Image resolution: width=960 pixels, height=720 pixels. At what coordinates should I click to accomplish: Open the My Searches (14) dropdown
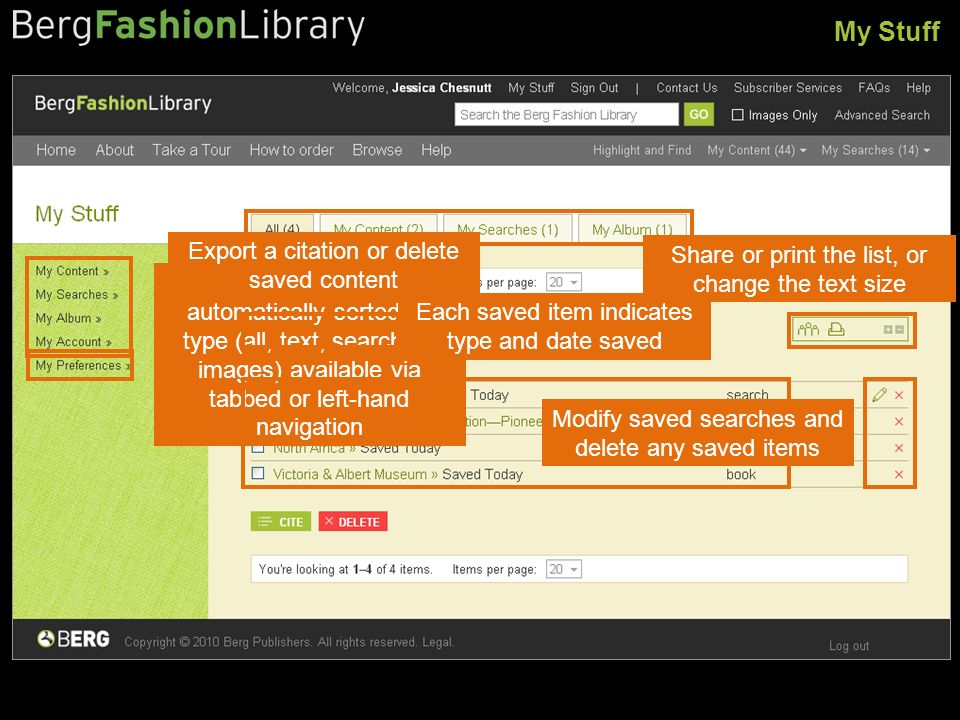pos(876,150)
